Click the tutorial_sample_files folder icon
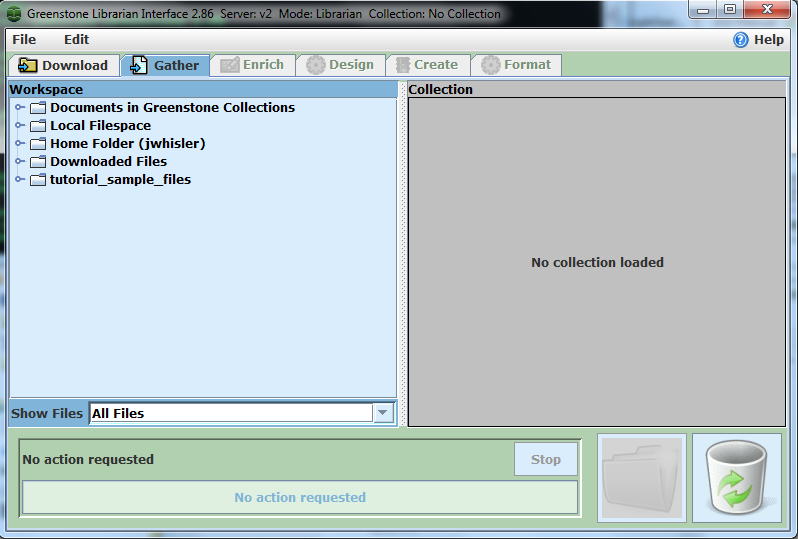The image size is (798, 539). tap(38, 180)
